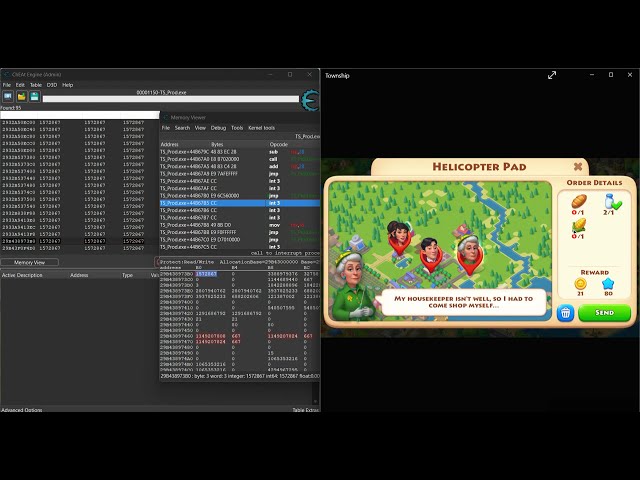This screenshot has height=480, width=640.
Task: Open Memory Viewer's View menu
Action: tap(200, 128)
